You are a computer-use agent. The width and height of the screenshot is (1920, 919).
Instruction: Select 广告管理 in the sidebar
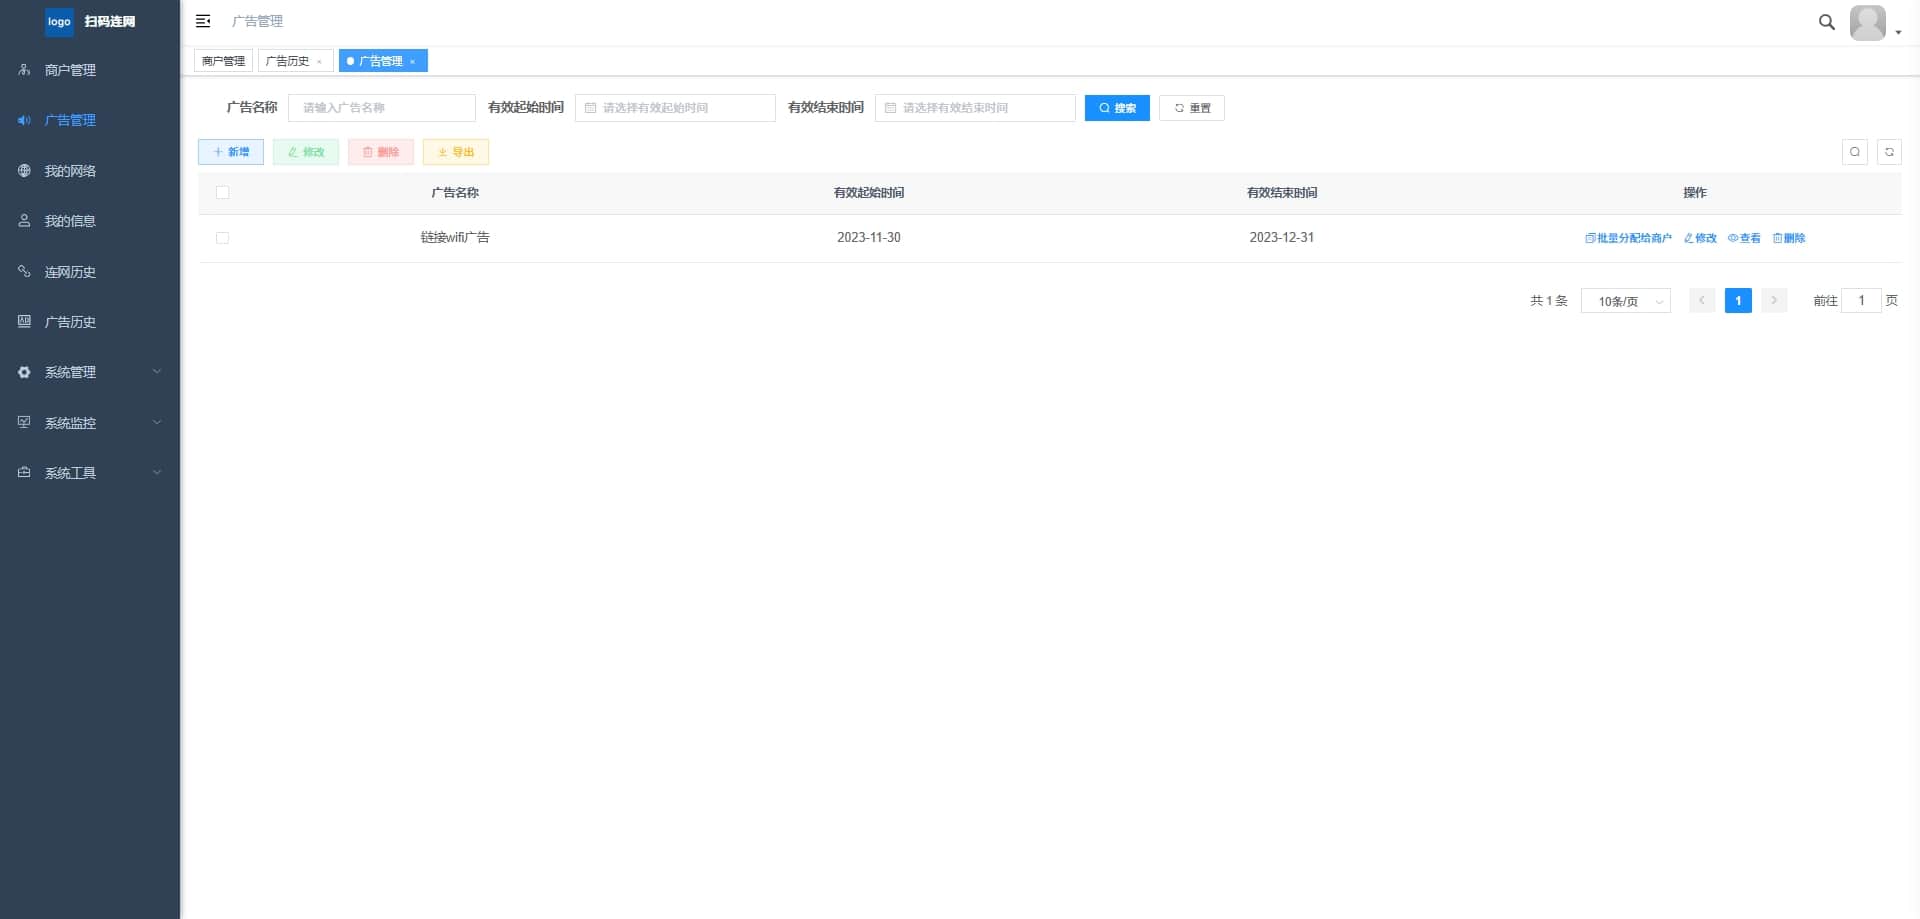90,120
